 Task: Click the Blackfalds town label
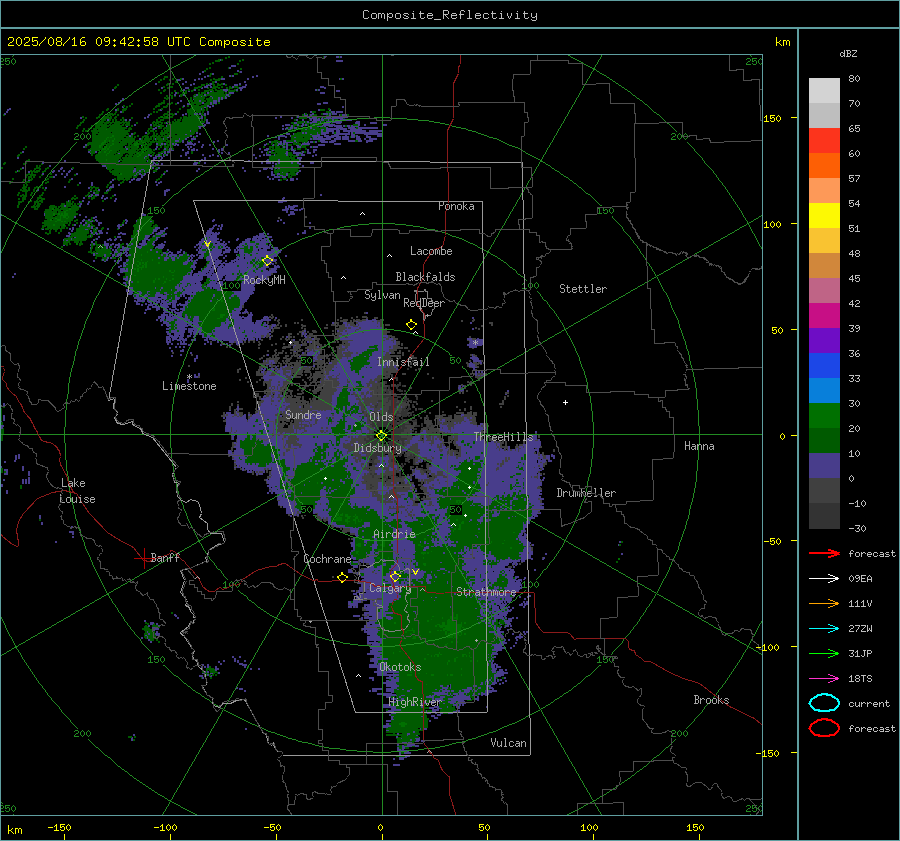tap(425, 277)
